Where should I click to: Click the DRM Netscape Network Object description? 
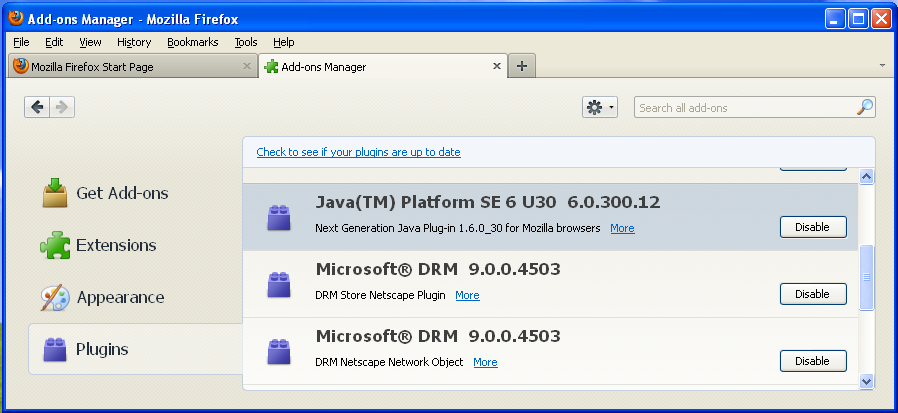click(389, 362)
